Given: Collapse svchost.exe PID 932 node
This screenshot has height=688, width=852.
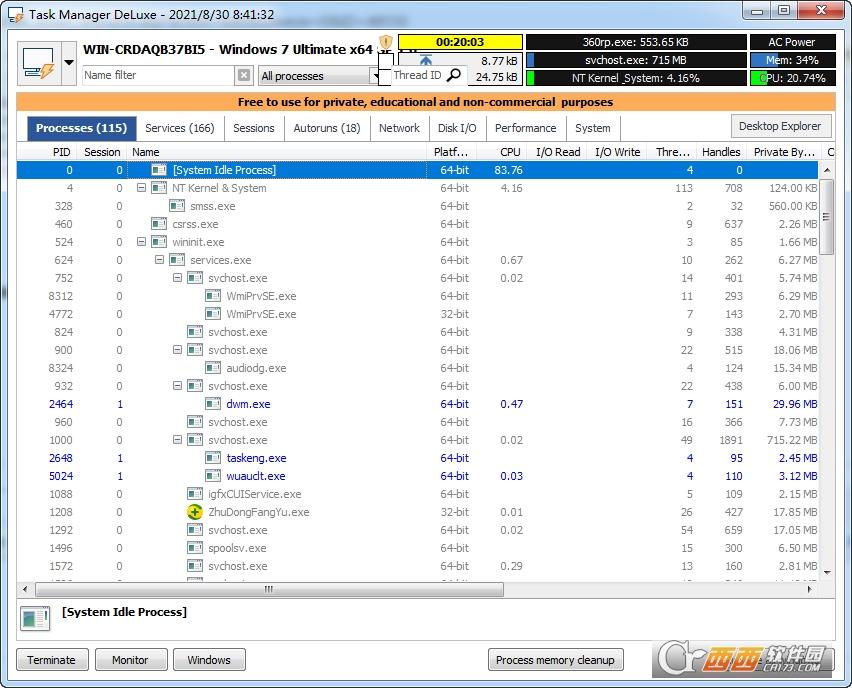Looking at the screenshot, I should pyautogui.click(x=177, y=385).
